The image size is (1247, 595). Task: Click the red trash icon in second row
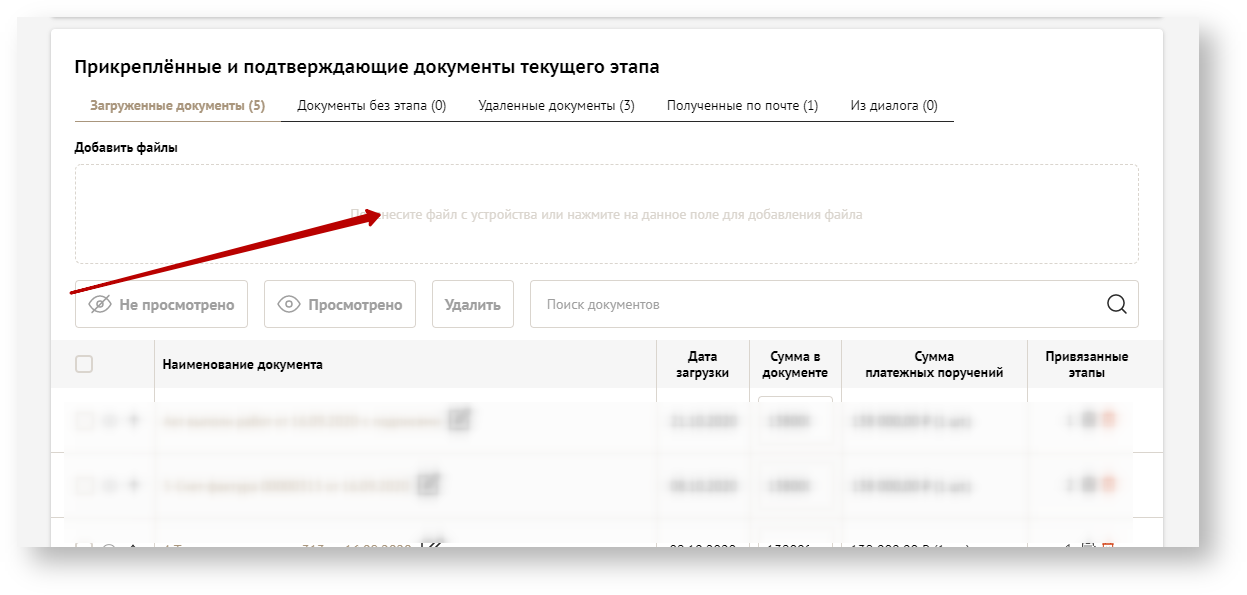coord(1107,485)
